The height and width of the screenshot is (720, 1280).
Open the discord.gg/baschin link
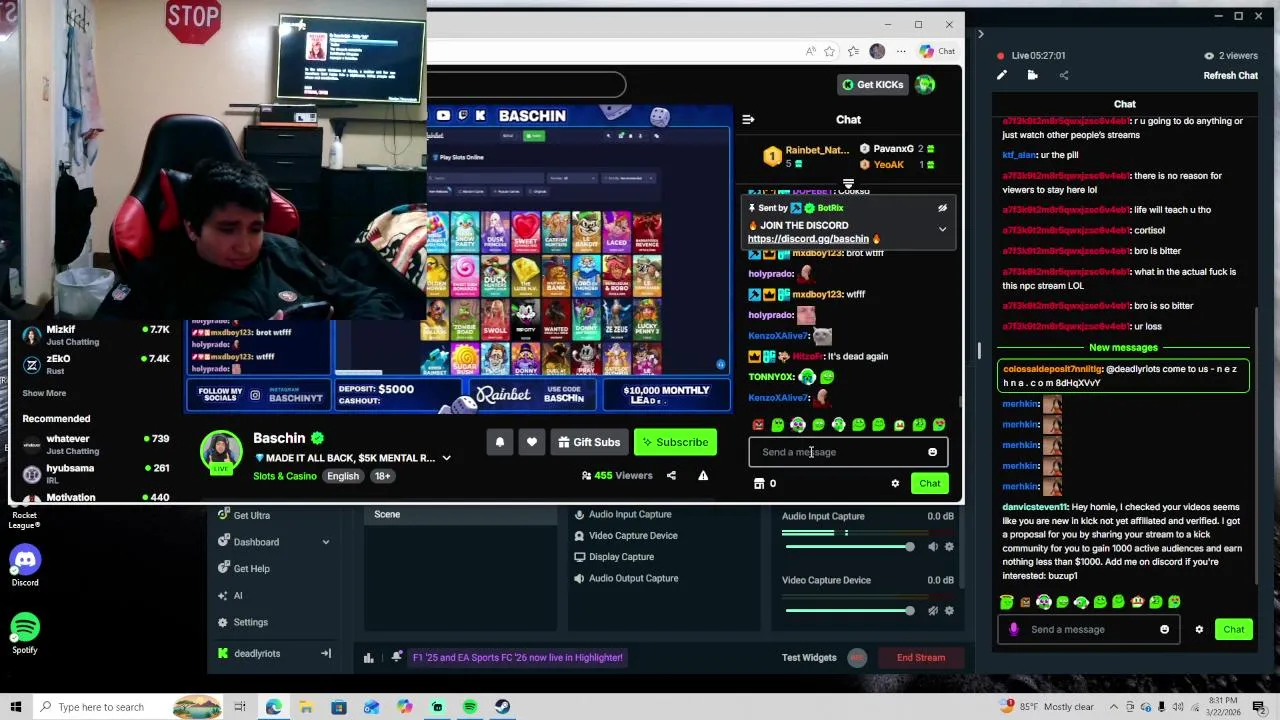[x=808, y=239]
